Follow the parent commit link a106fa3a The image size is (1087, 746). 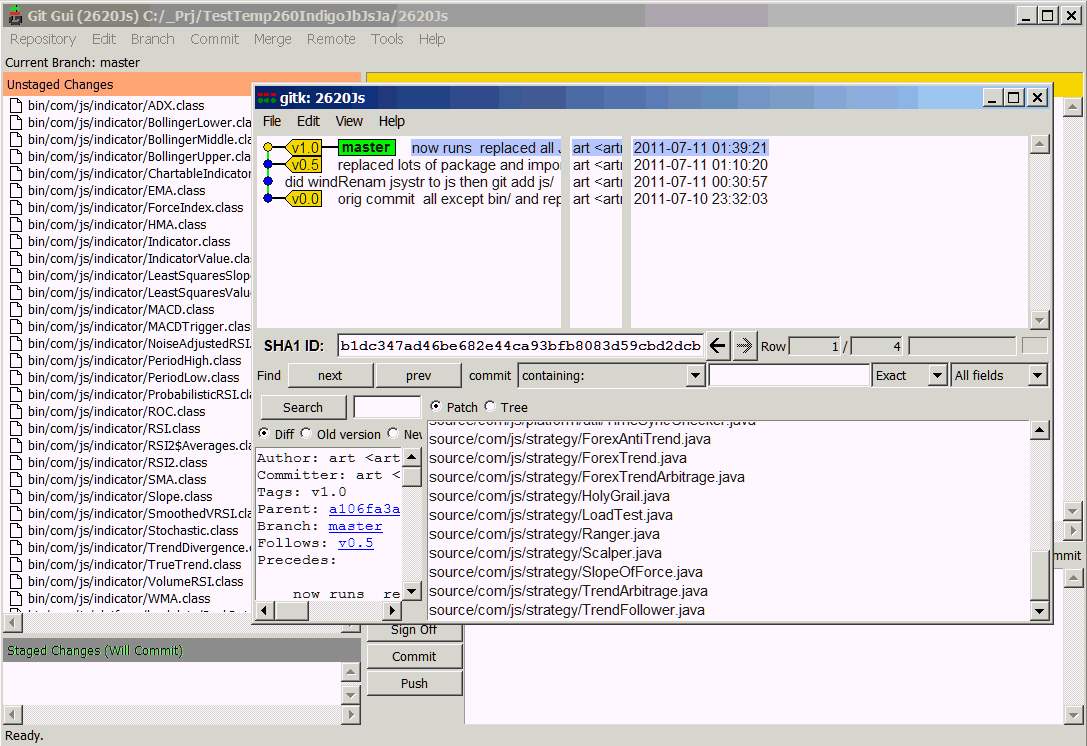coord(364,509)
